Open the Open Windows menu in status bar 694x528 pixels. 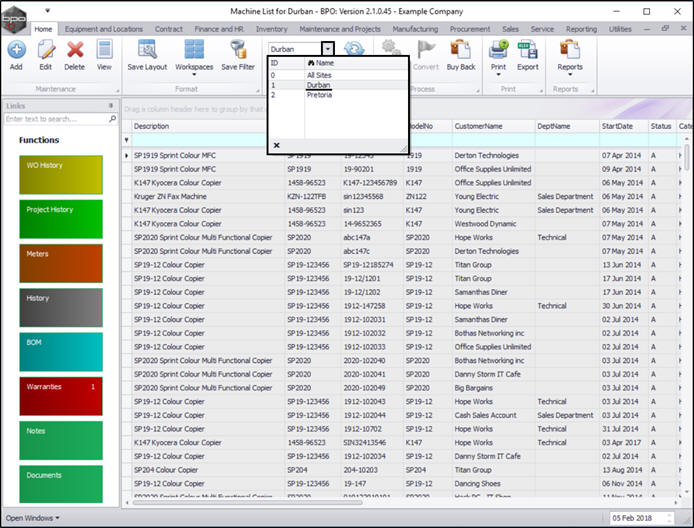tap(34, 518)
